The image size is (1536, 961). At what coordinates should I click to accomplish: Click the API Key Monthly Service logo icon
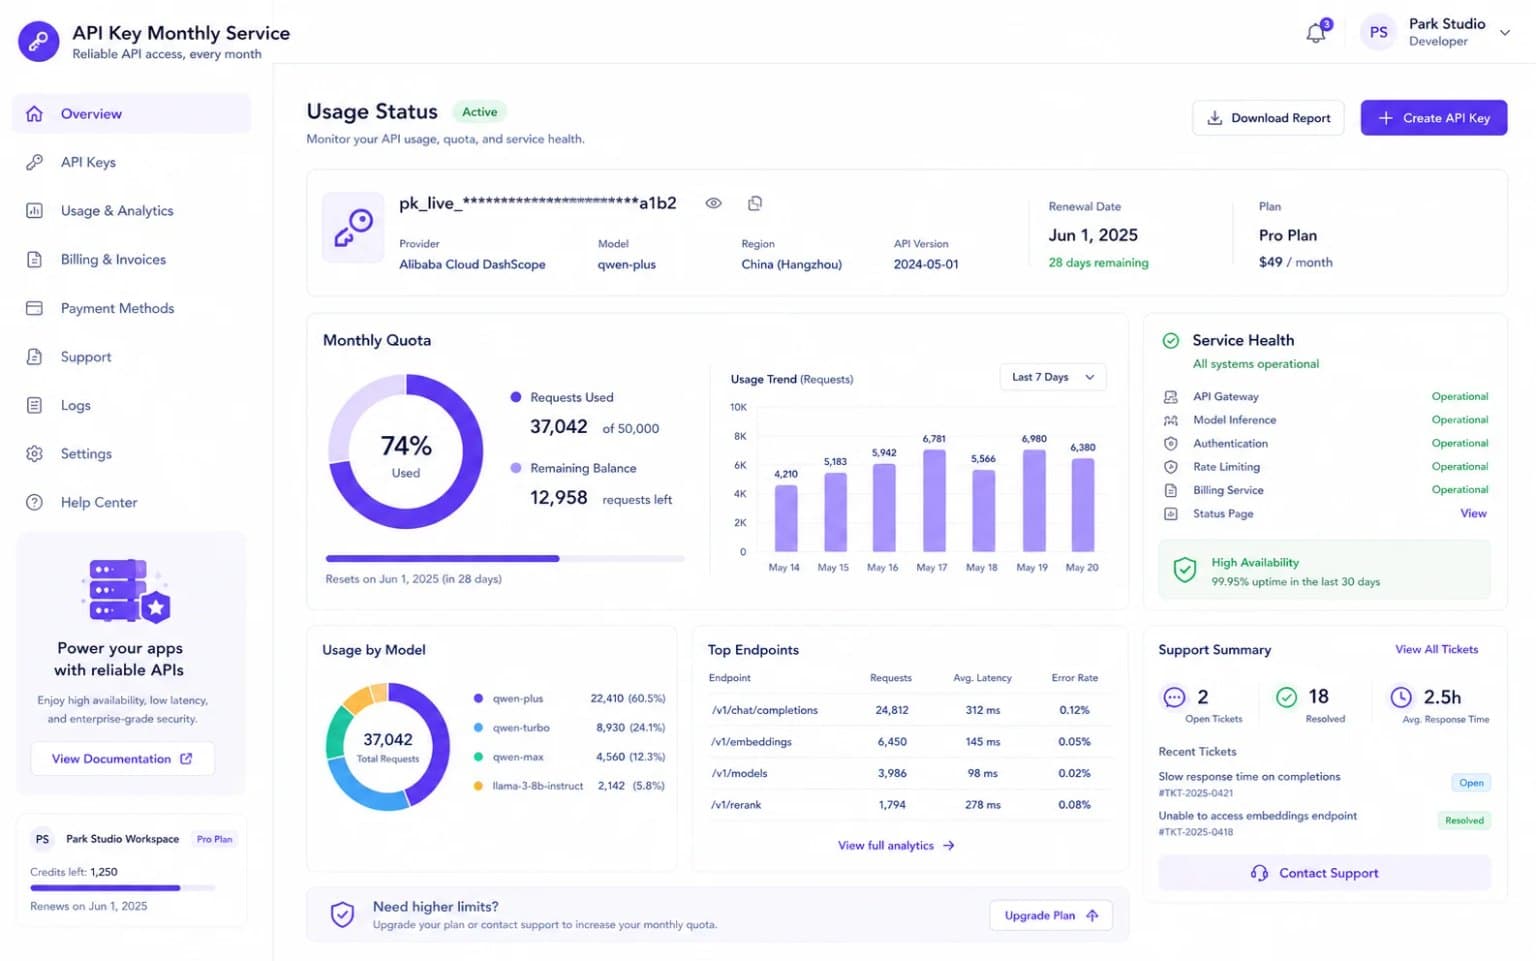[x=38, y=41]
